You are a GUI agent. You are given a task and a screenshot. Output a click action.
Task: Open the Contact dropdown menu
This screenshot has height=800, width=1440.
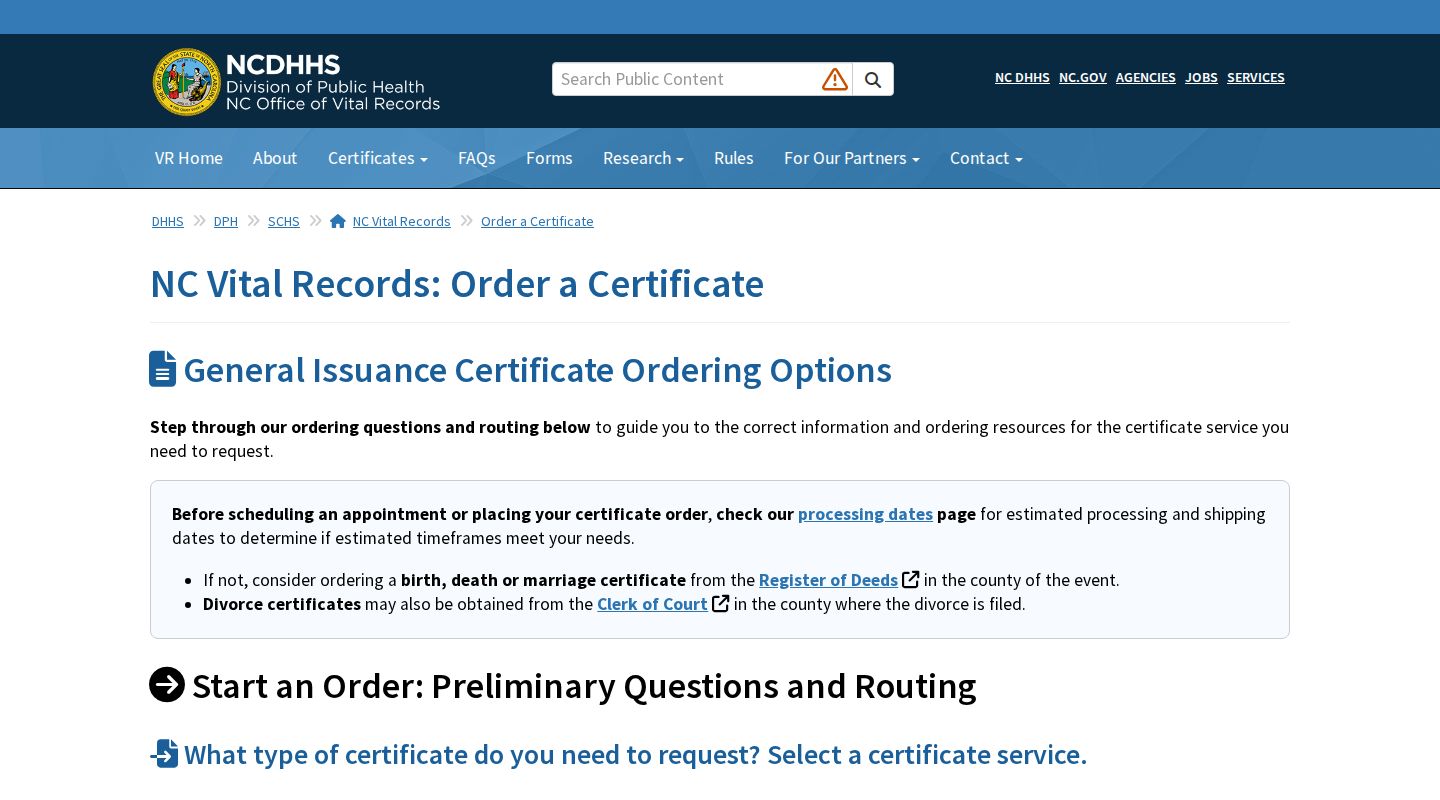click(x=986, y=158)
